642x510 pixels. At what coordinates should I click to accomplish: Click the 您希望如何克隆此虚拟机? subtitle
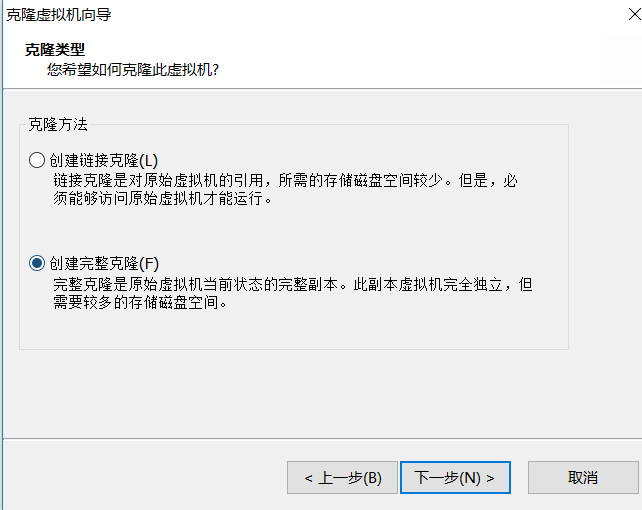pyautogui.click(x=133, y=70)
